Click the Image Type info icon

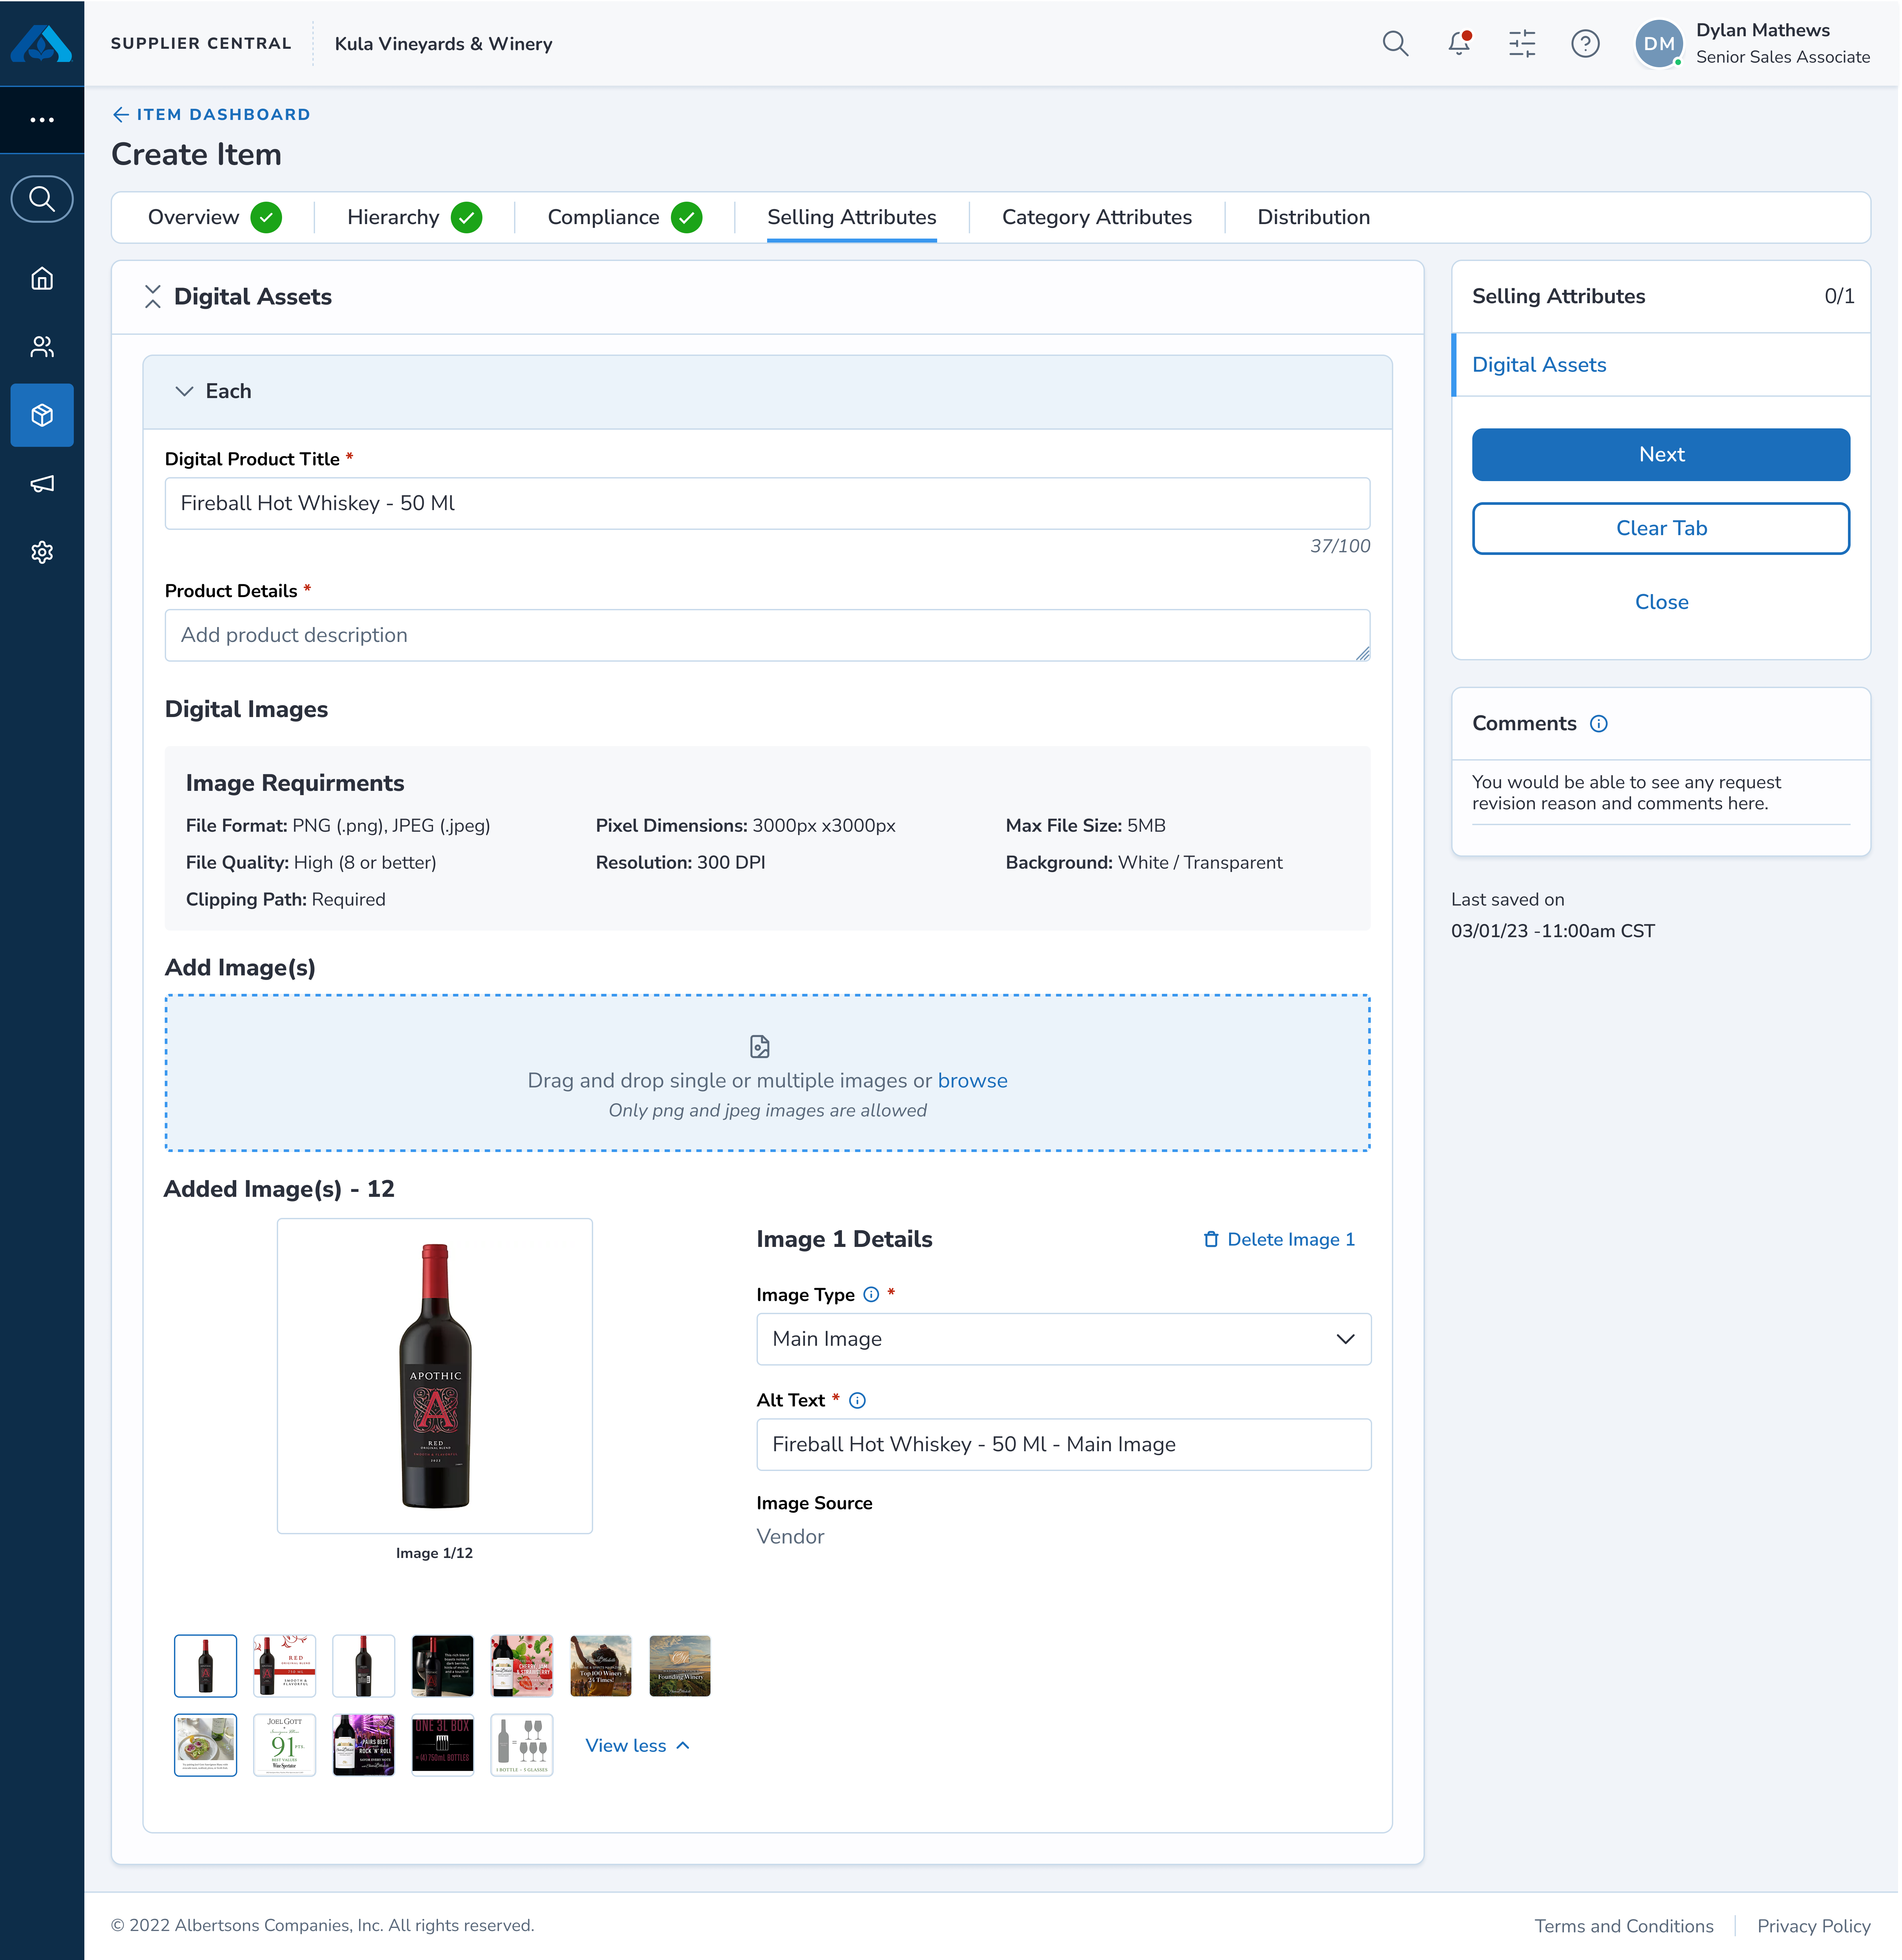[x=871, y=1294]
